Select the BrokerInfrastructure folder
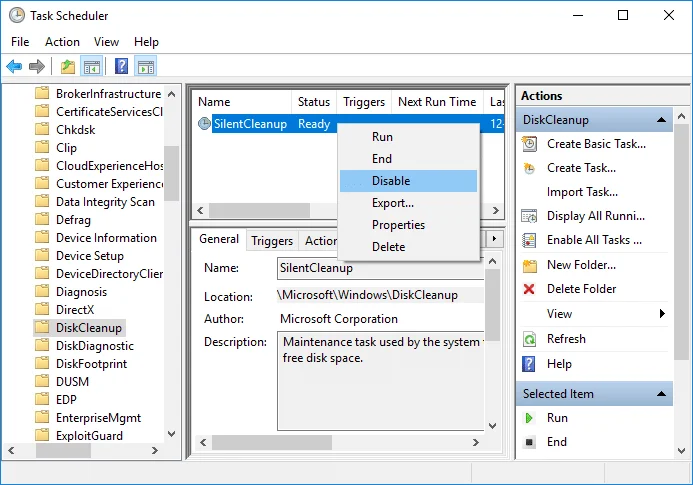Screen dimensions: 693x485 point(108,94)
